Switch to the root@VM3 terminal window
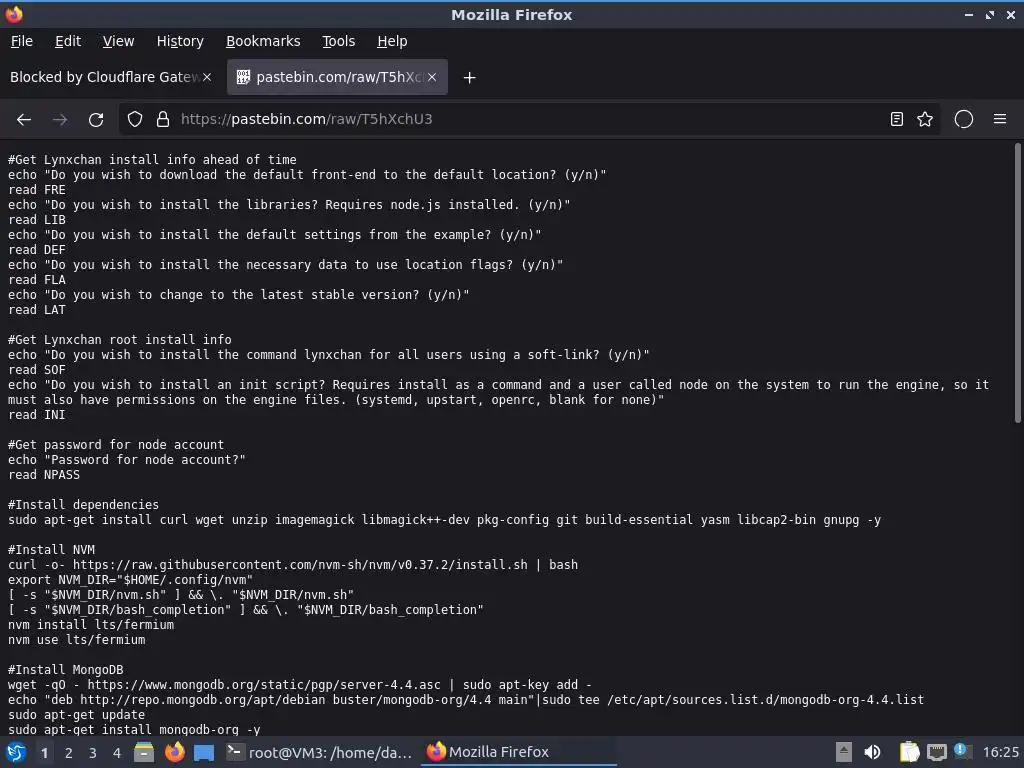The height and width of the screenshot is (768, 1024). [320, 752]
